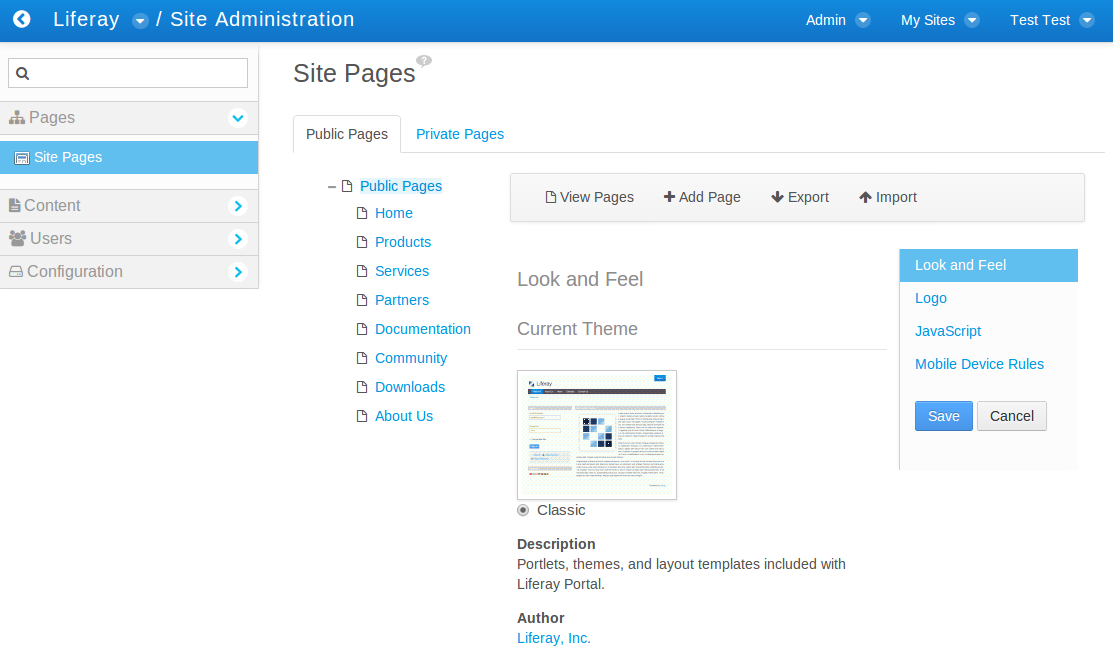Image resolution: width=1113 pixels, height=653 pixels.
Task: Select Mobile Device Rules in side menu
Action: click(x=979, y=364)
